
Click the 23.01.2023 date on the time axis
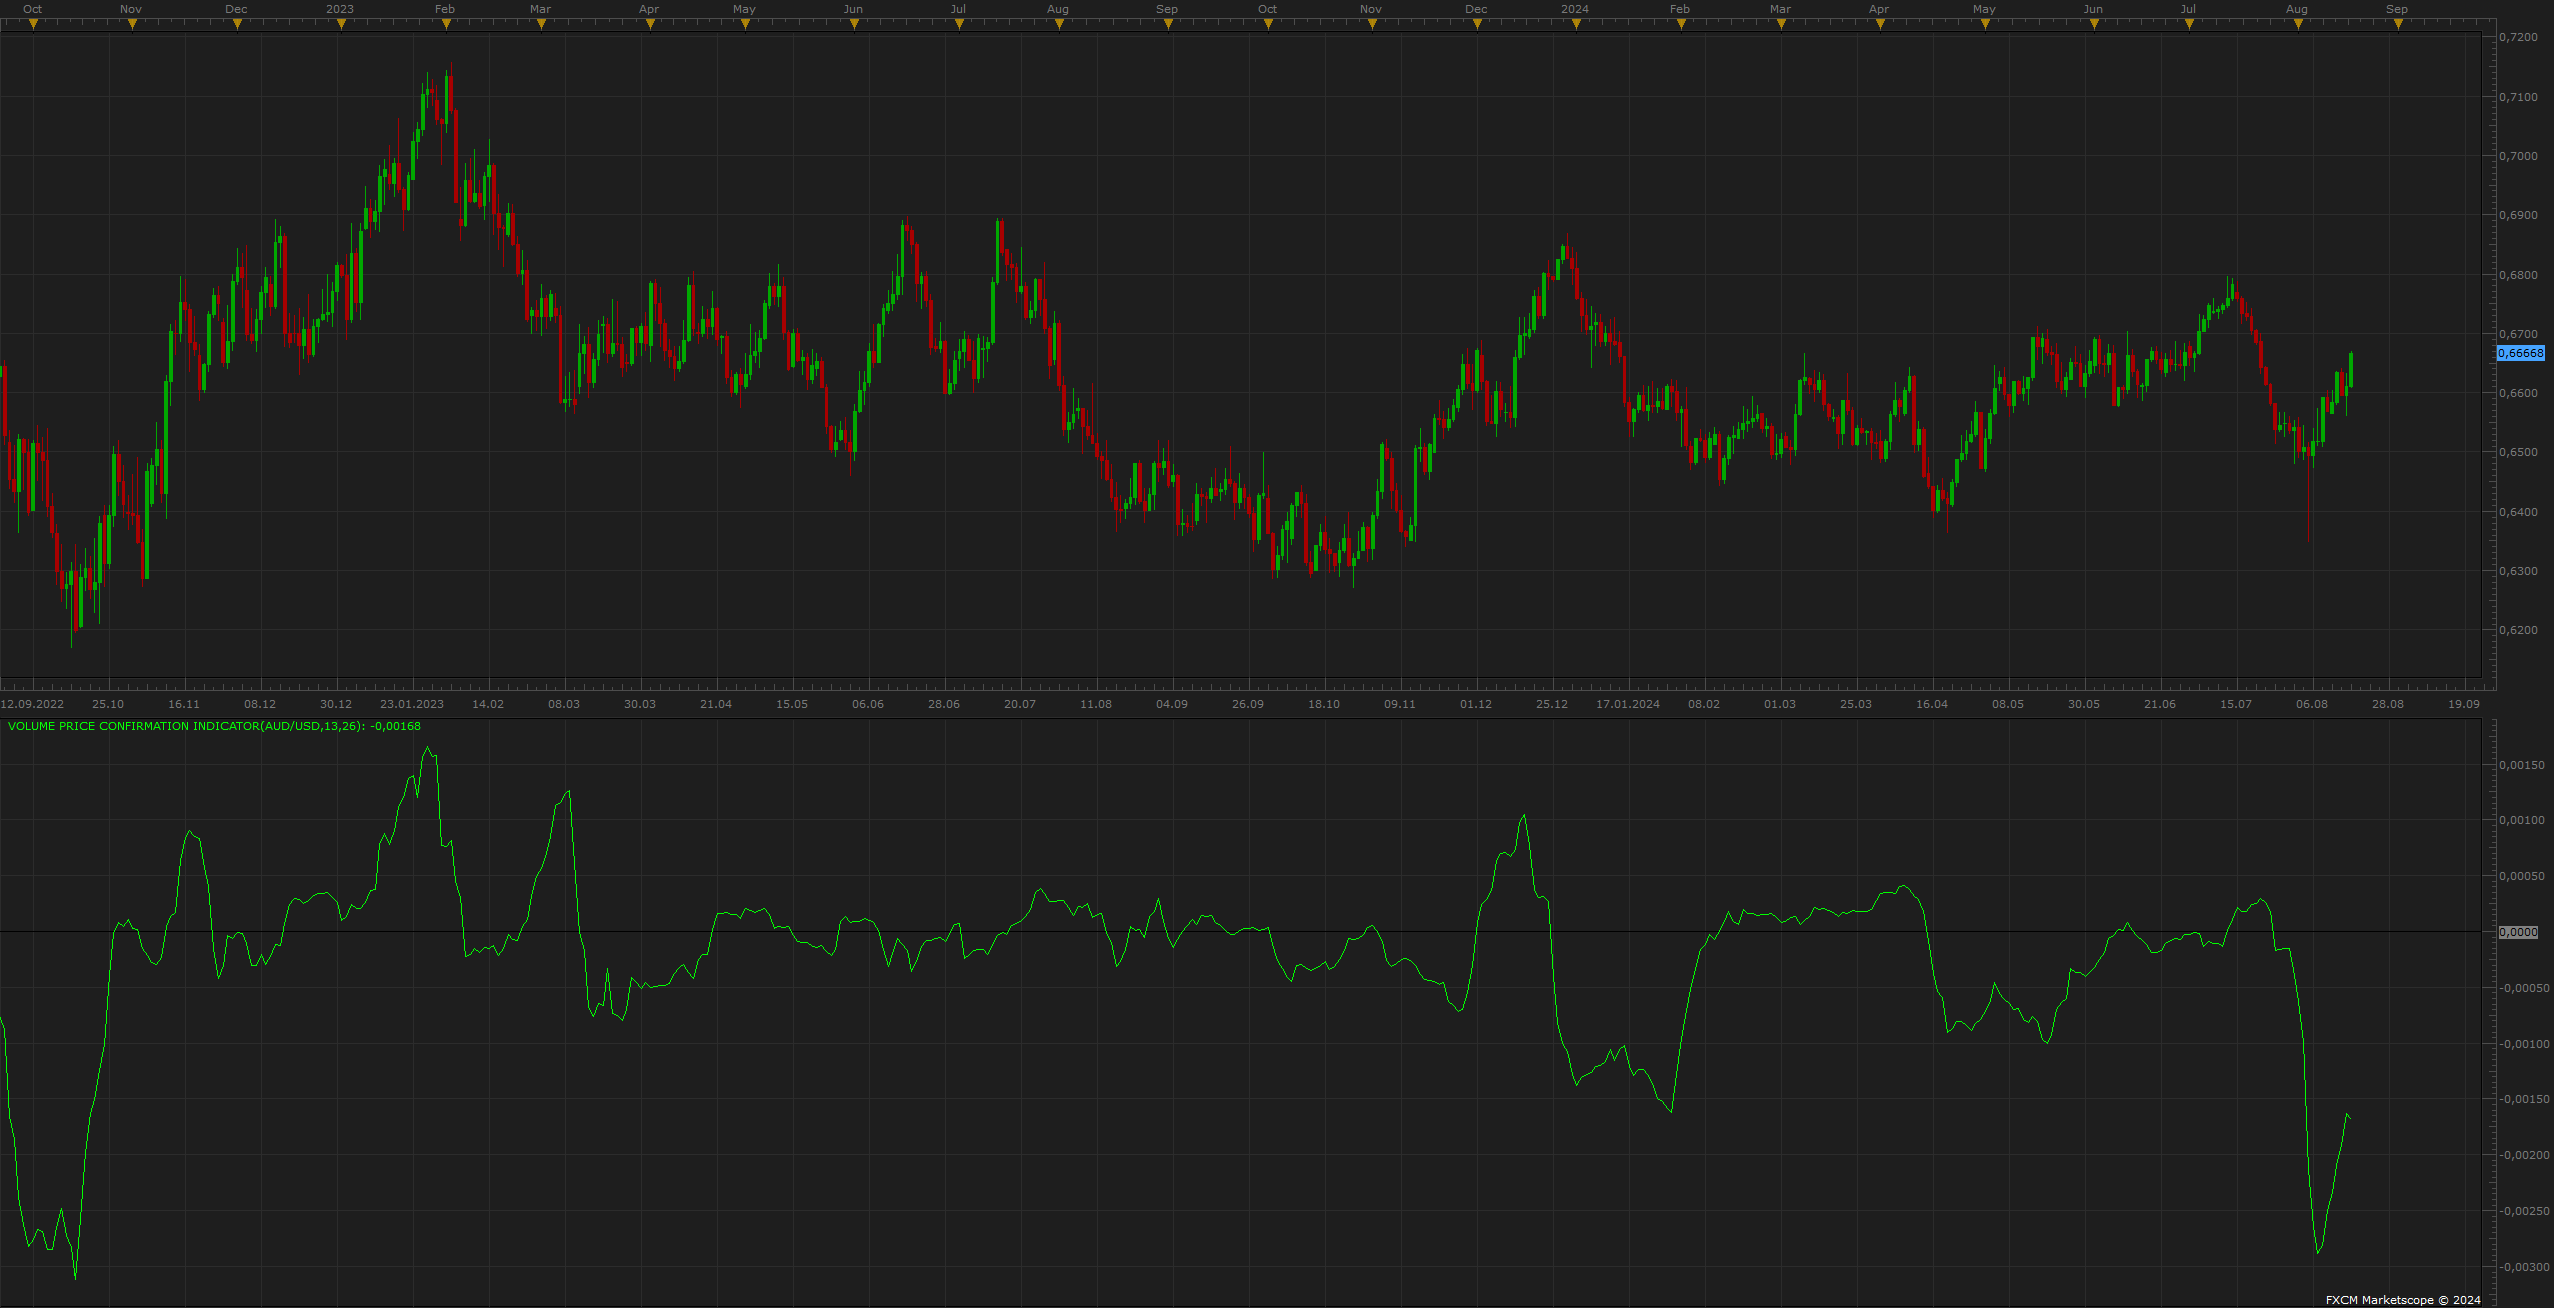[412, 704]
